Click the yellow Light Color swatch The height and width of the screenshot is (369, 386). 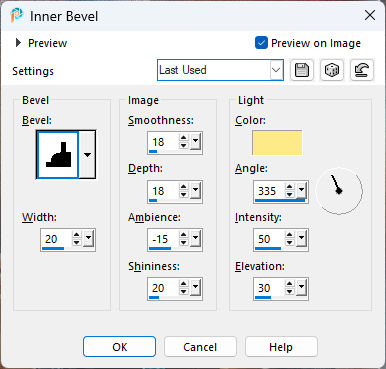(x=277, y=143)
